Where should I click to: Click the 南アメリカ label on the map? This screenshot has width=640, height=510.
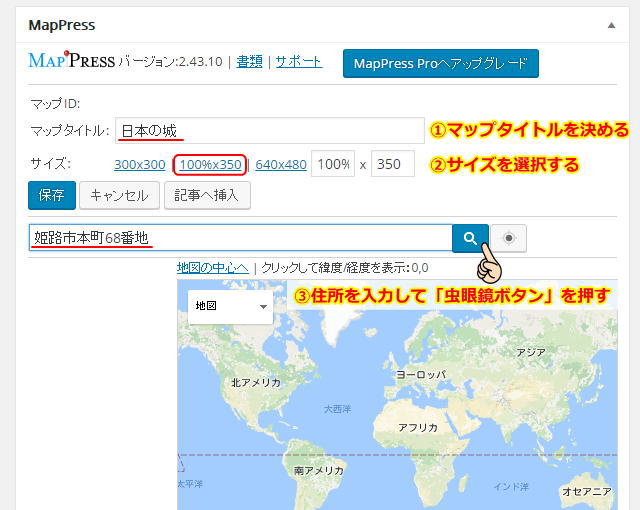coord(319,471)
